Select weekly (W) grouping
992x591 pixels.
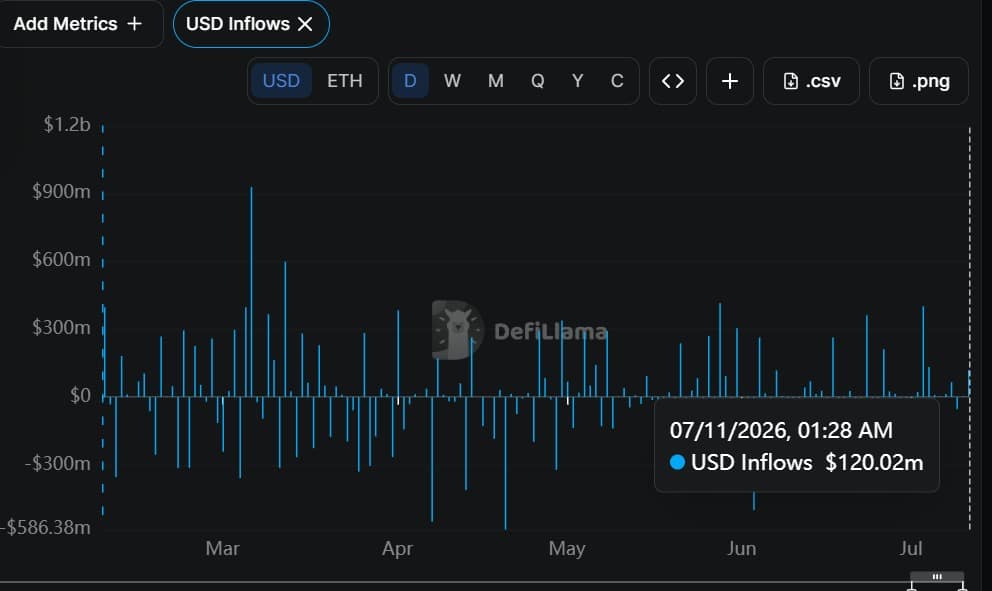pos(452,81)
